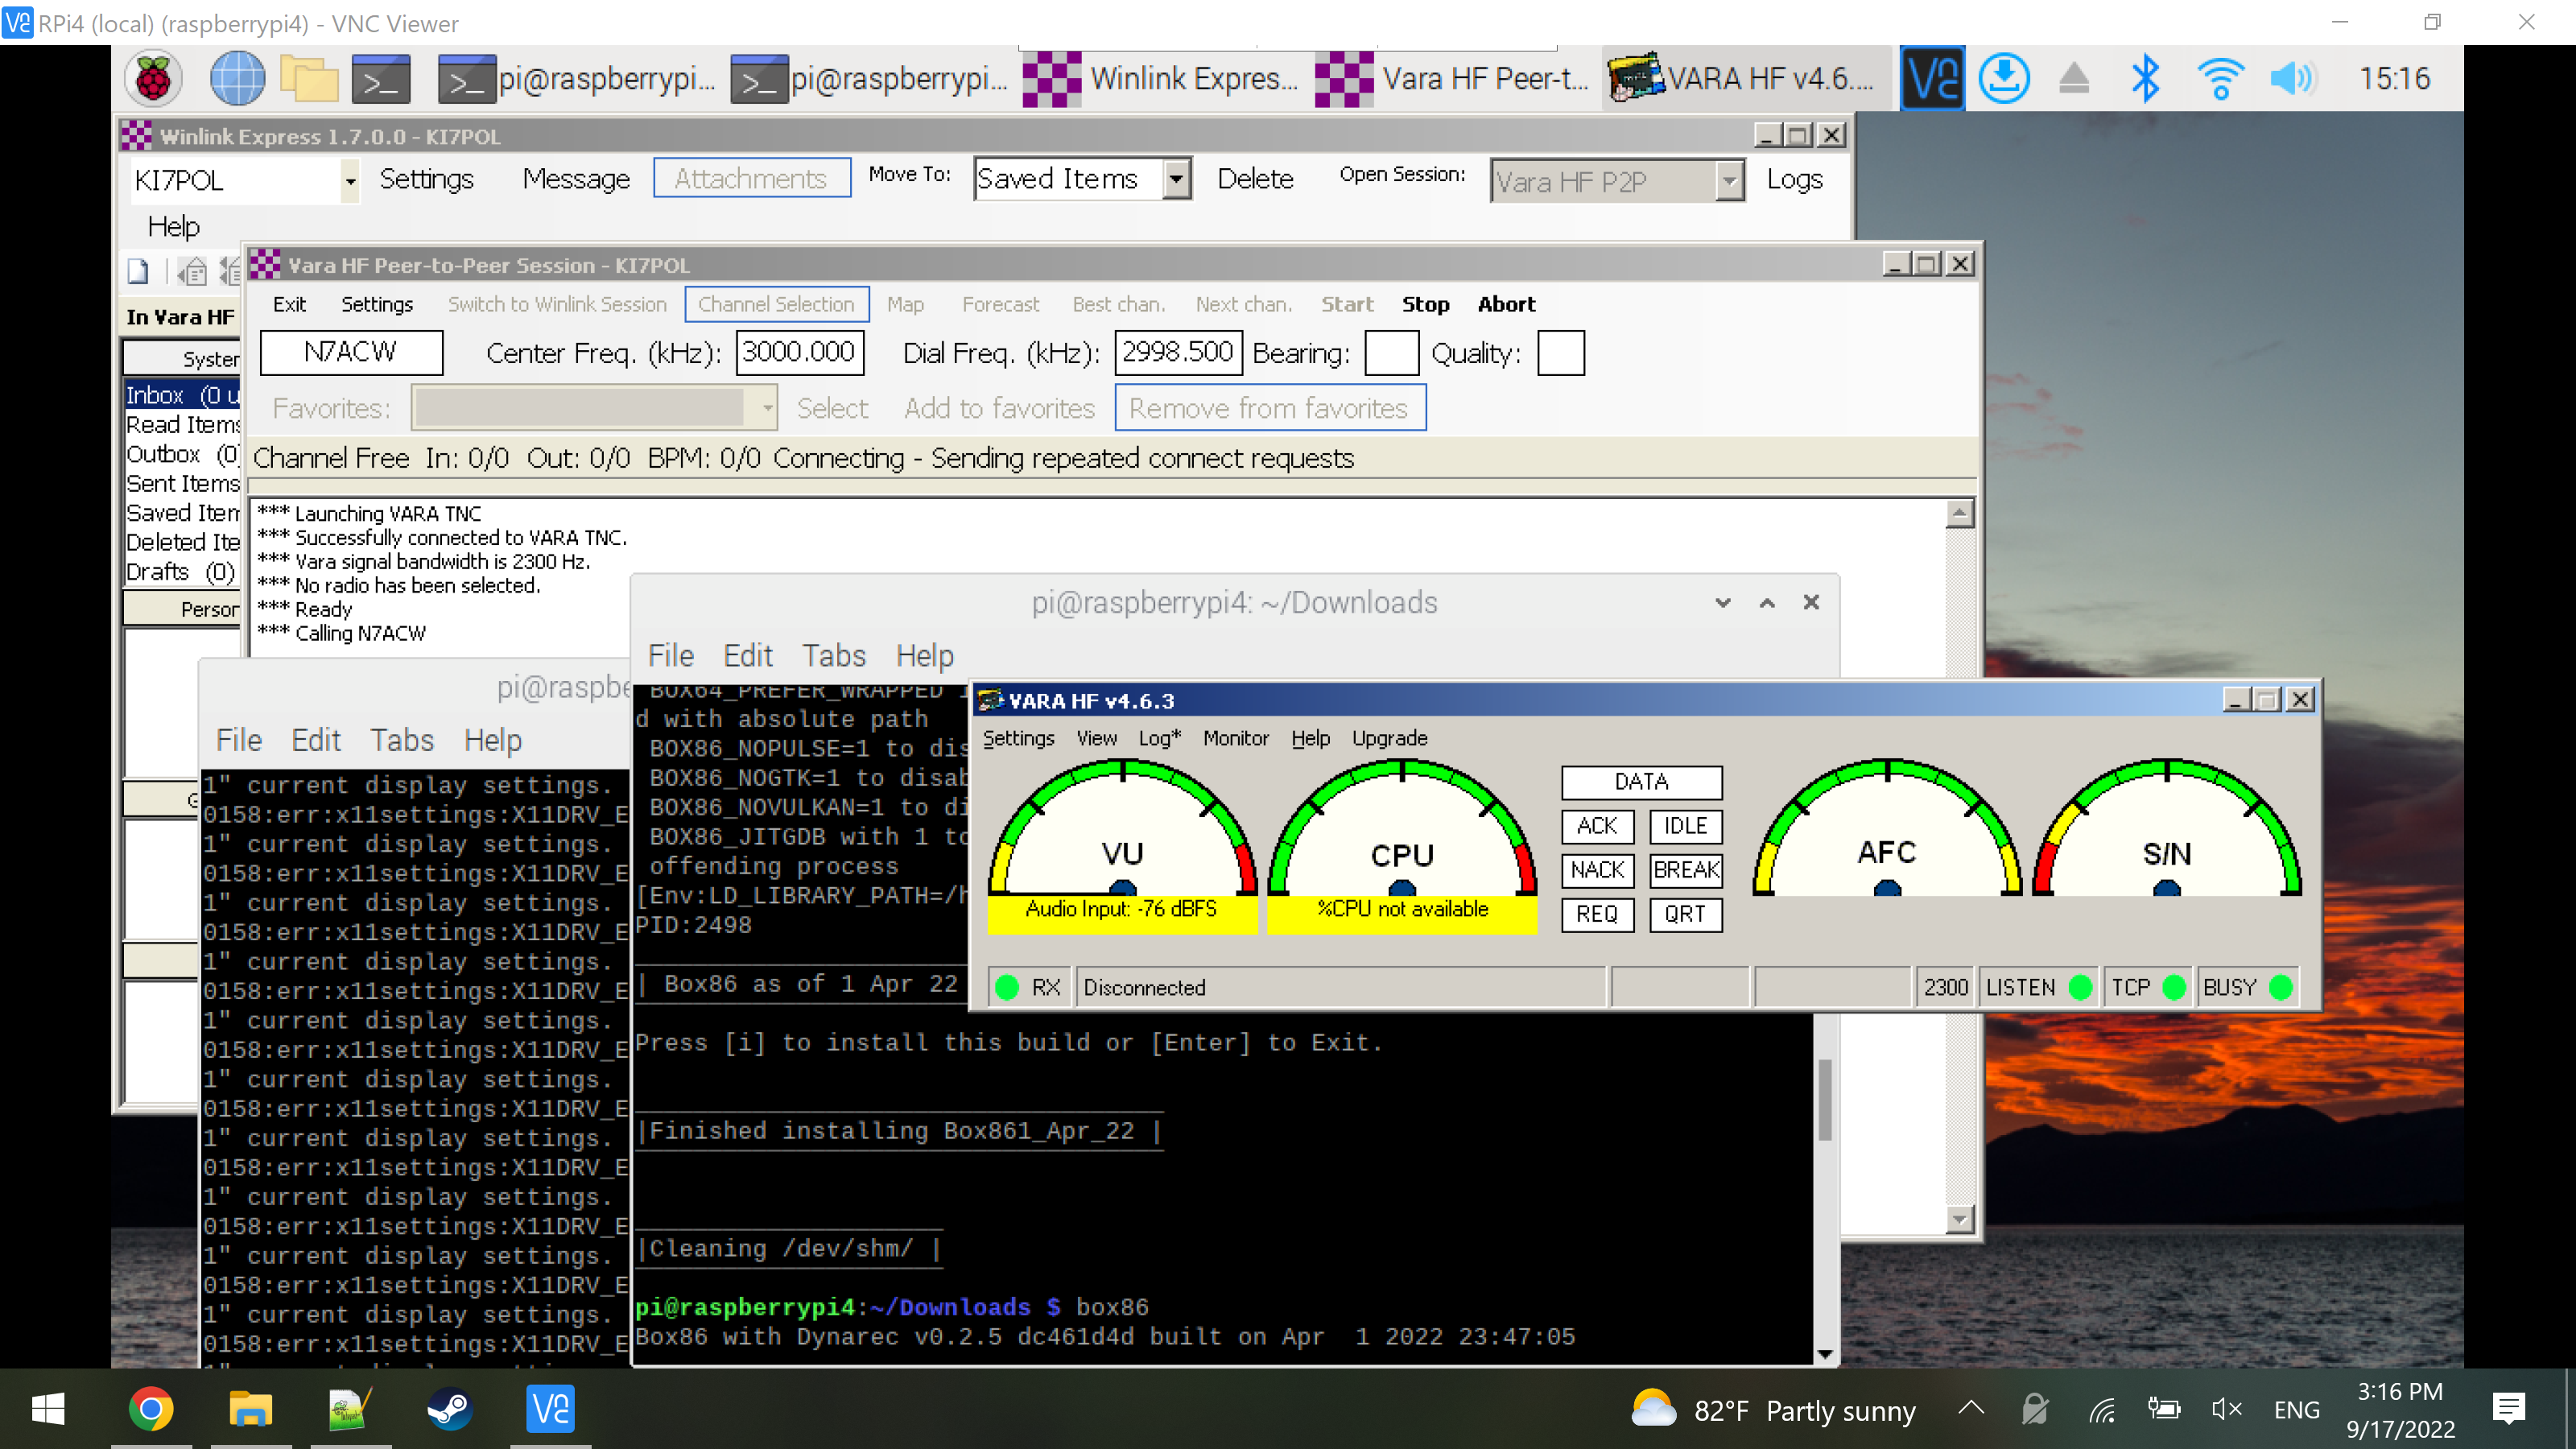This screenshot has height=1449, width=2576.
Task: Click the Attachments button in Winlink Express
Action: click(x=751, y=178)
